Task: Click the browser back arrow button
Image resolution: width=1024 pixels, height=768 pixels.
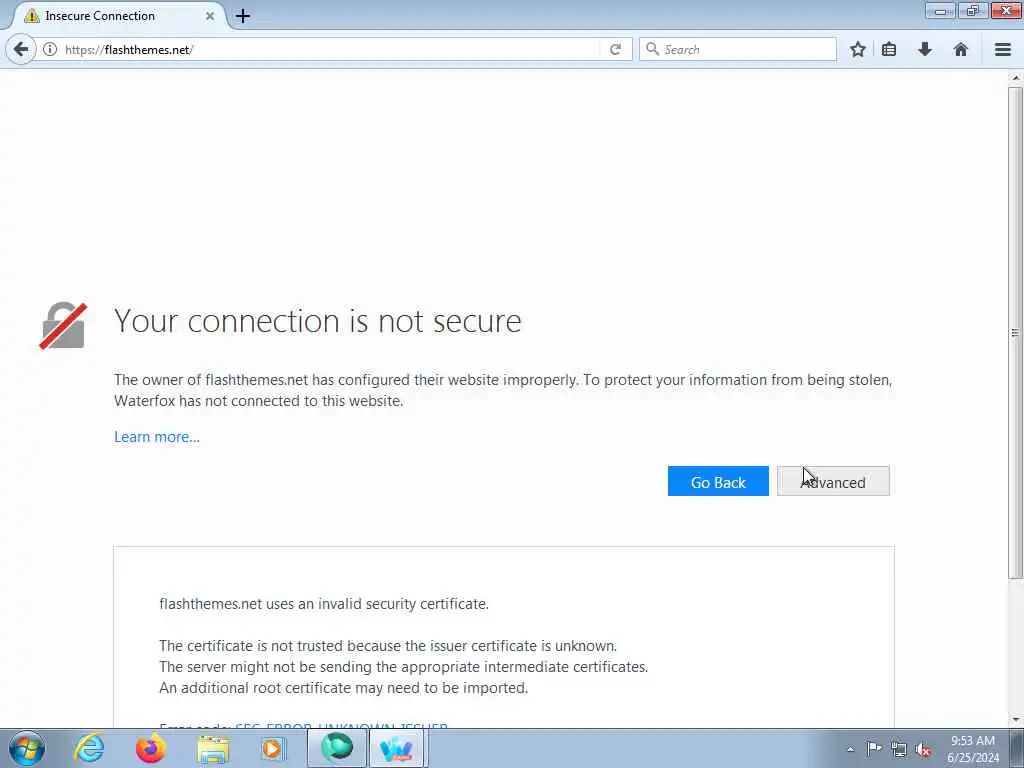Action: 21,49
